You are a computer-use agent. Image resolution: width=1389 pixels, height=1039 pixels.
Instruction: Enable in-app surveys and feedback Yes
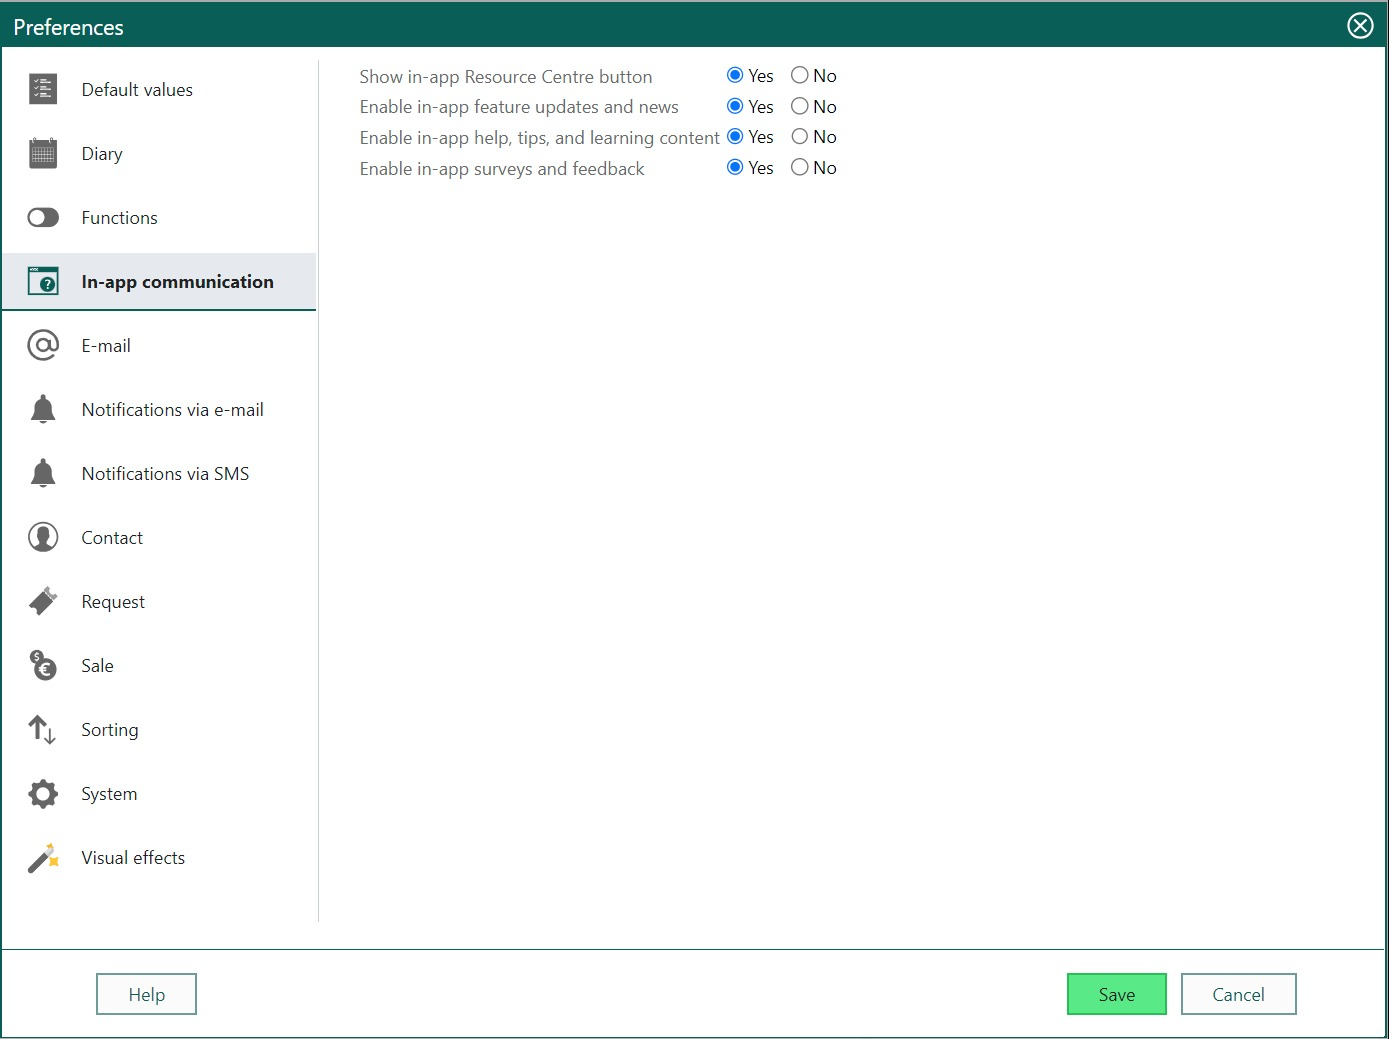[x=735, y=167]
